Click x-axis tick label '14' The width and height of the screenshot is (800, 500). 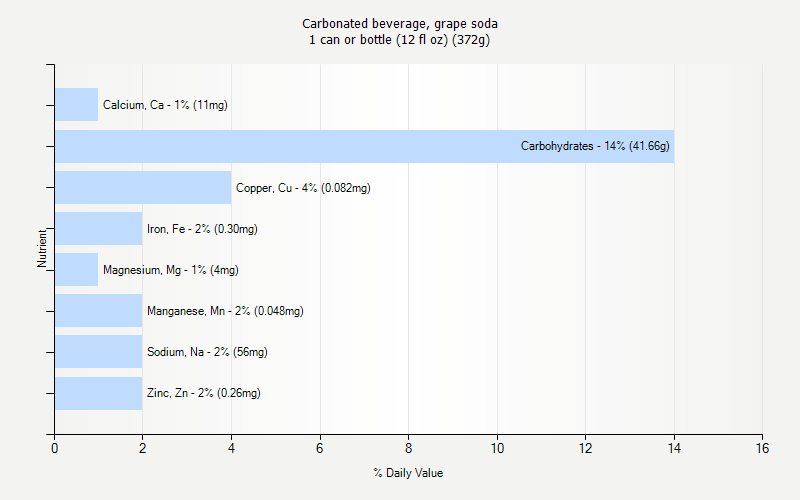coord(674,448)
